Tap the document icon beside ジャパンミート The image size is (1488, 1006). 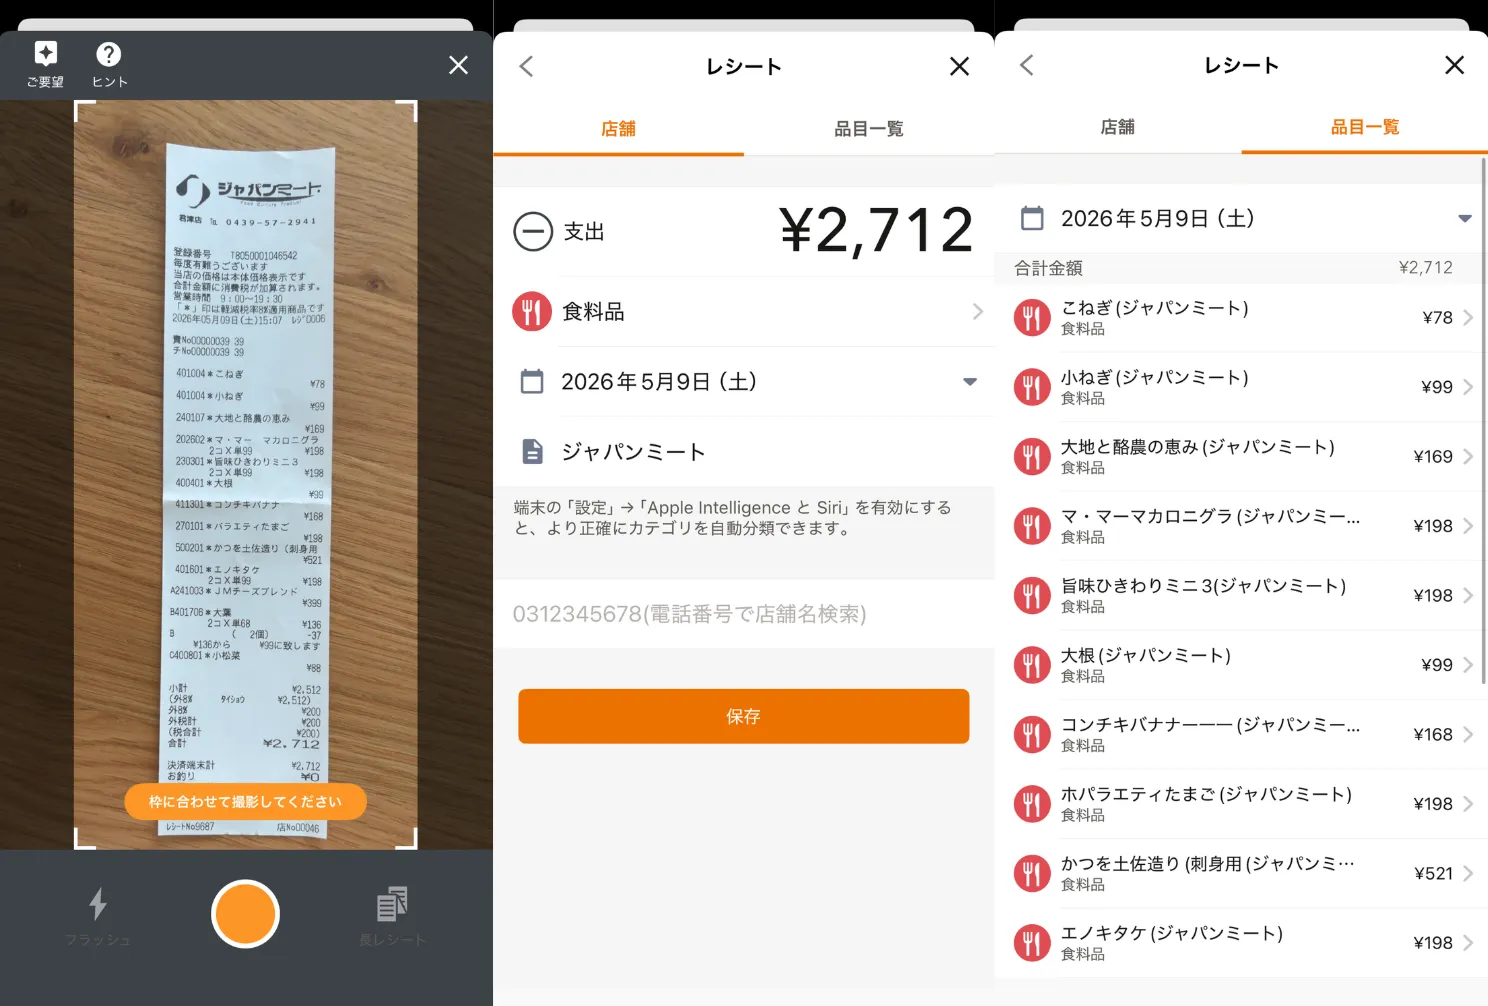pos(533,452)
